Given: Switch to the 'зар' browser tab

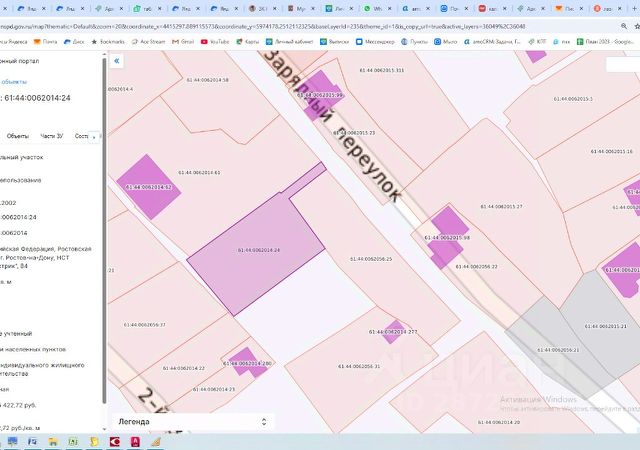Looking at the screenshot, I should (607, 8).
